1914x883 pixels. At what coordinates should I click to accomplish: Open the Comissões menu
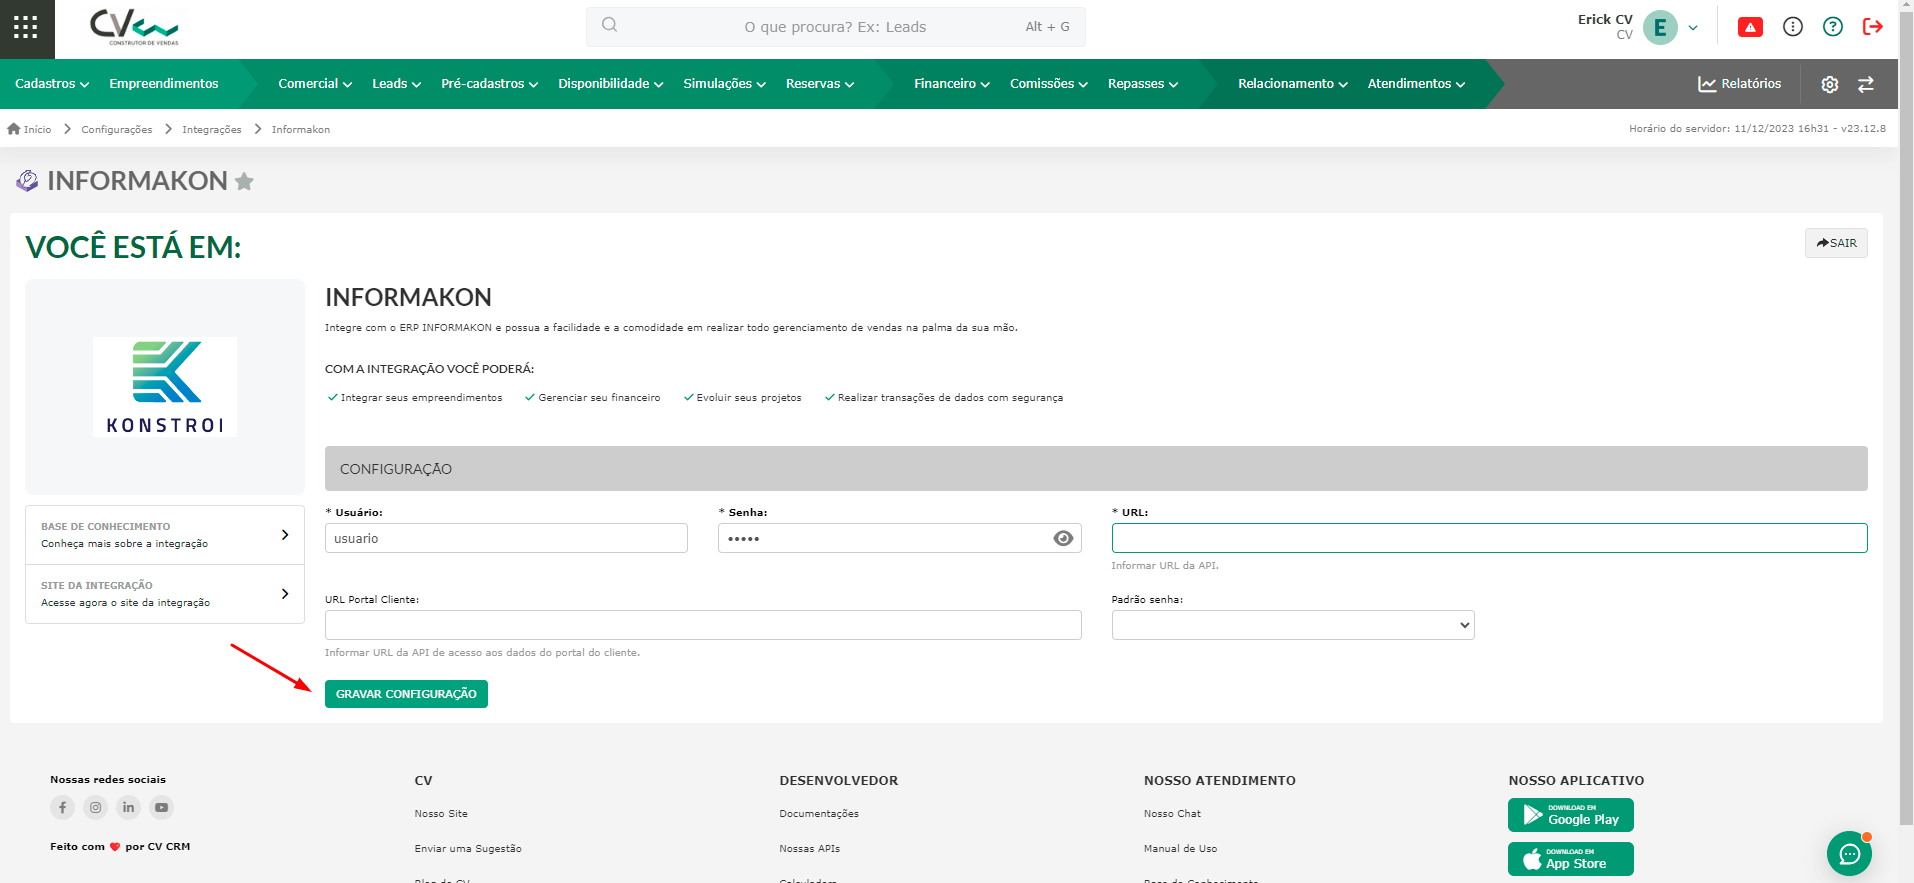(1049, 84)
